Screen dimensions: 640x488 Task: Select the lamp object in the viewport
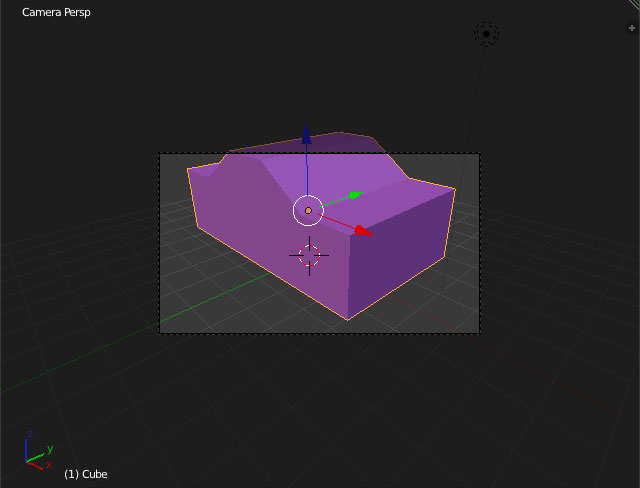coord(486,35)
